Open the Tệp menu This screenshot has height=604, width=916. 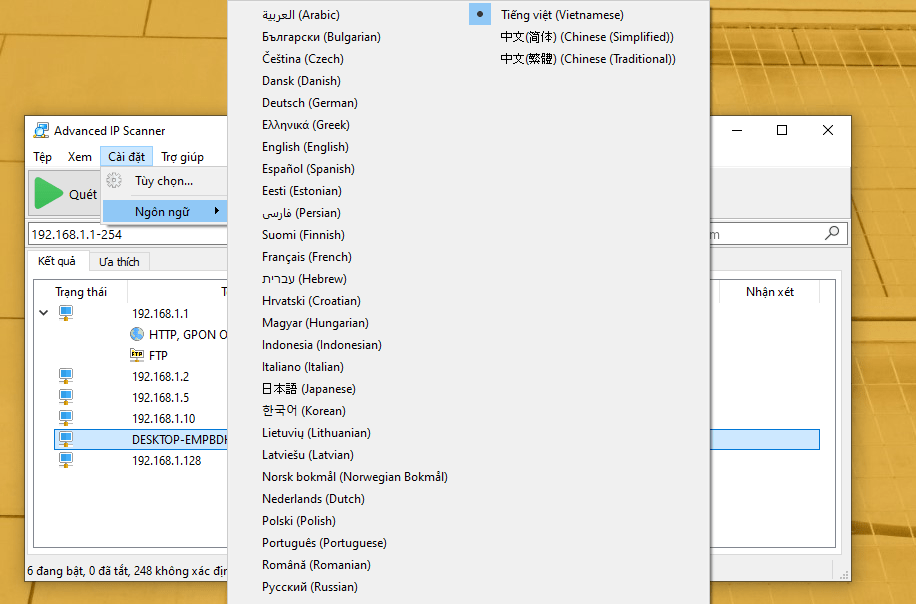point(42,157)
